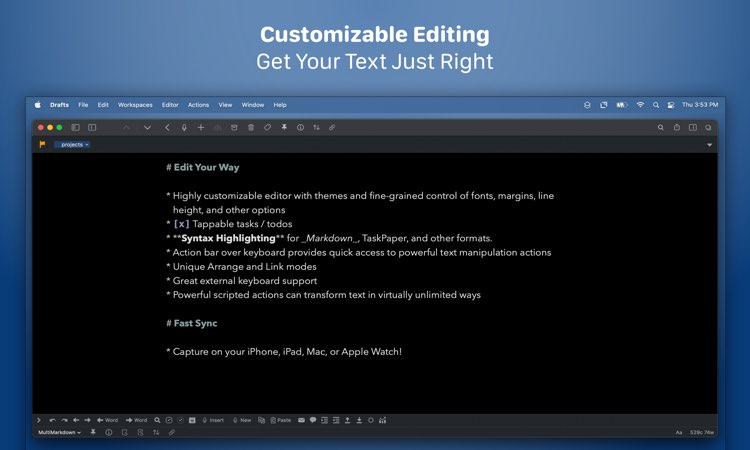Go to next draft with down chevron

click(147, 128)
